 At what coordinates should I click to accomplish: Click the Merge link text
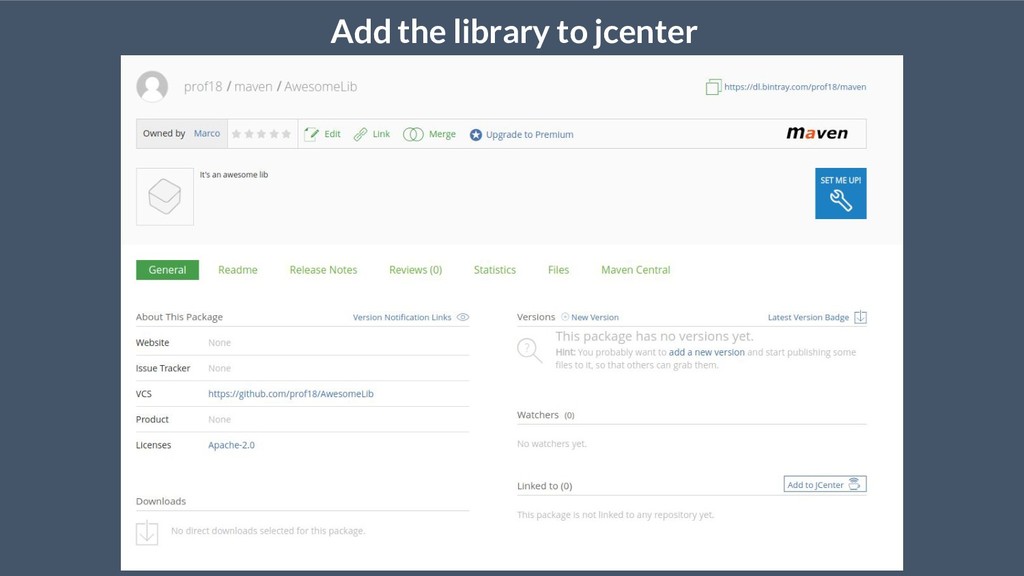pos(442,134)
